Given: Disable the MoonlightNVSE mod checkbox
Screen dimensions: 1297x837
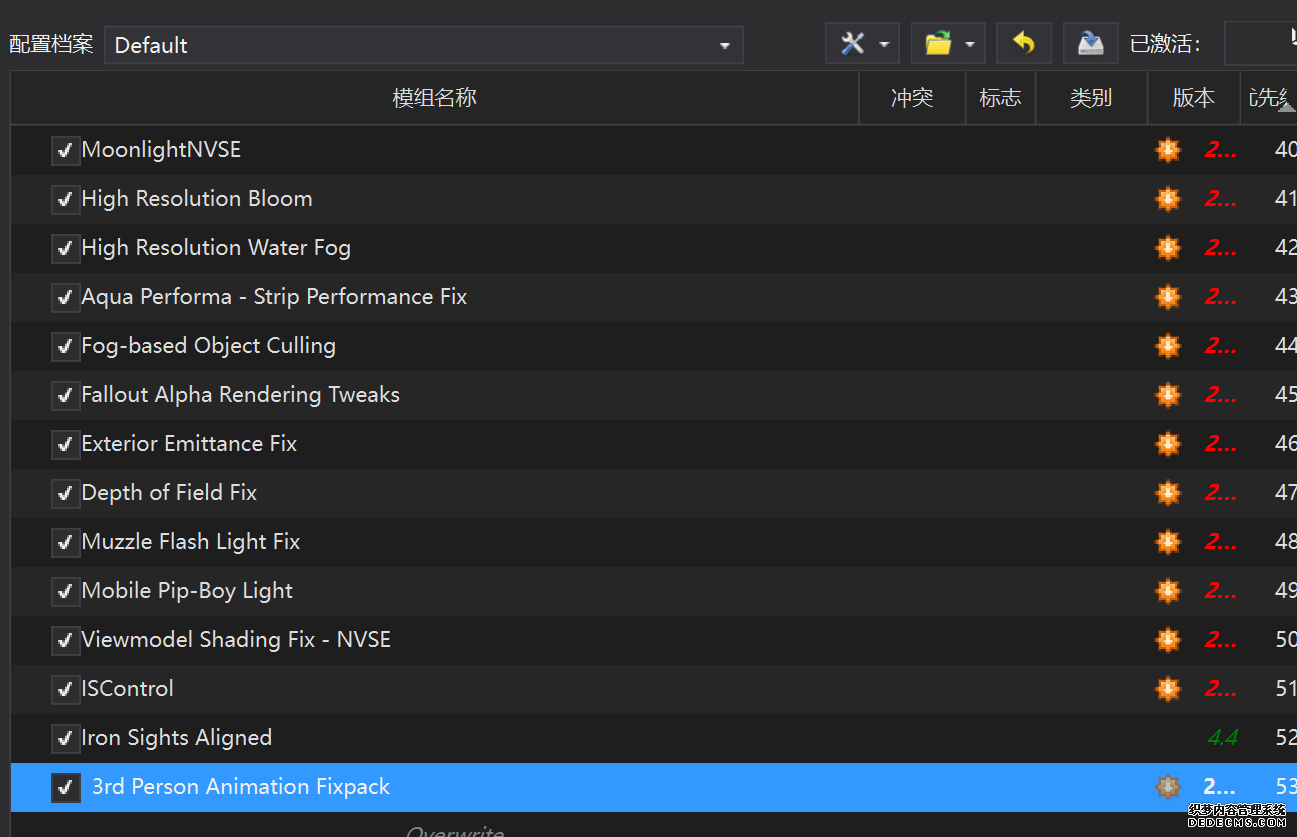Looking at the screenshot, I should pos(66,151).
